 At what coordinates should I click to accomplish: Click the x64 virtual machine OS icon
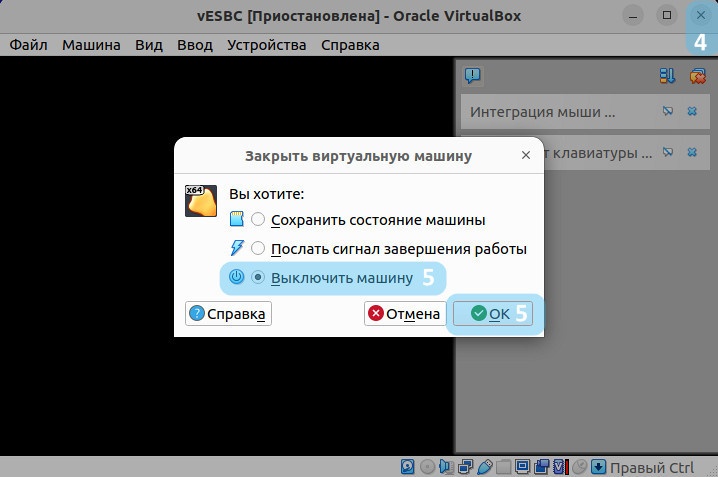pyautogui.click(x=201, y=201)
